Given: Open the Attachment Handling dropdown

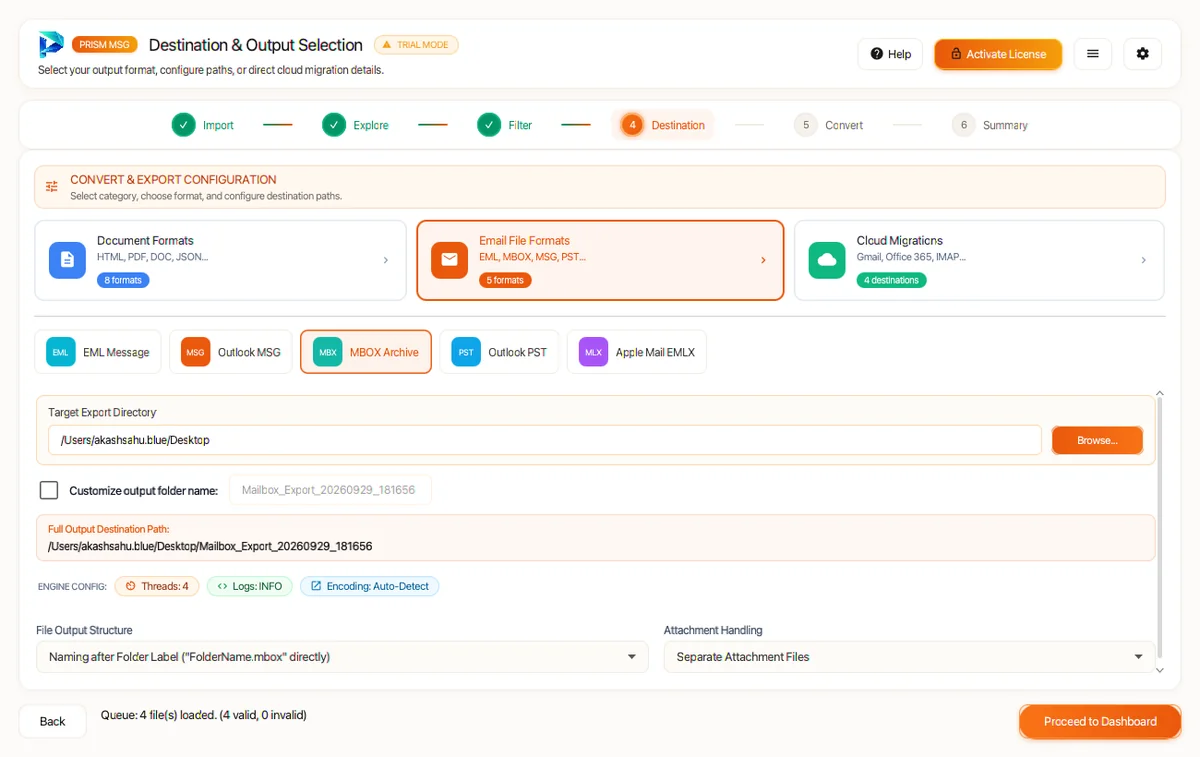Looking at the screenshot, I should (909, 657).
